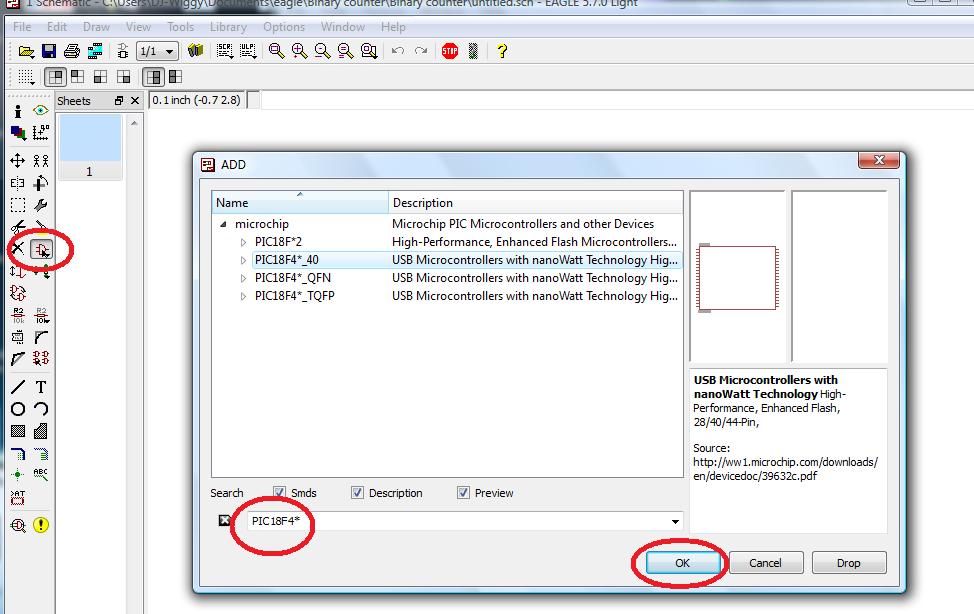Confirm with the OK button
Viewport: 974px width, 614px height.
click(x=683, y=563)
